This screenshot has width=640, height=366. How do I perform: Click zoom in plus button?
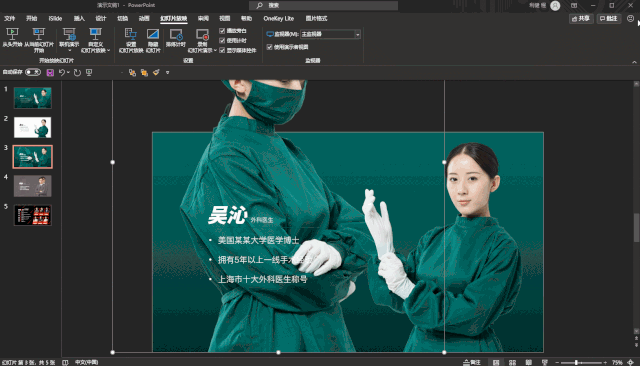point(605,362)
